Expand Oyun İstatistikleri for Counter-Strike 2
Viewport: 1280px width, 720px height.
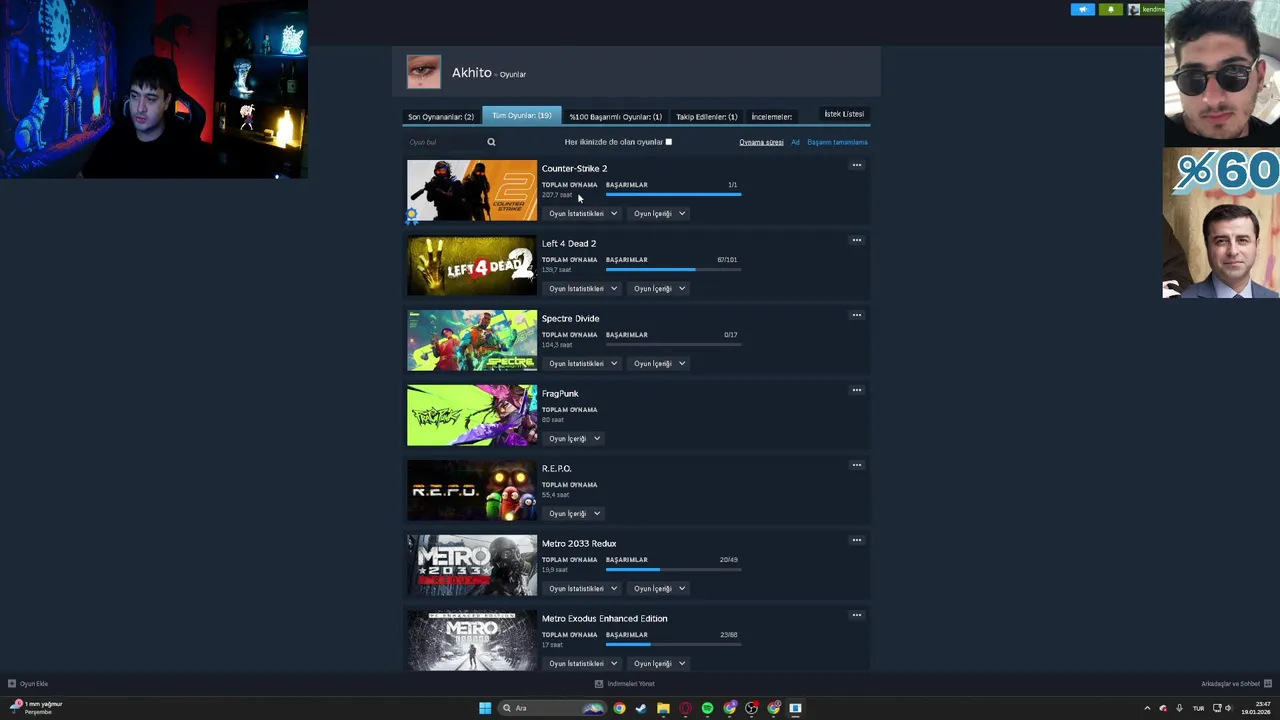[582, 213]
